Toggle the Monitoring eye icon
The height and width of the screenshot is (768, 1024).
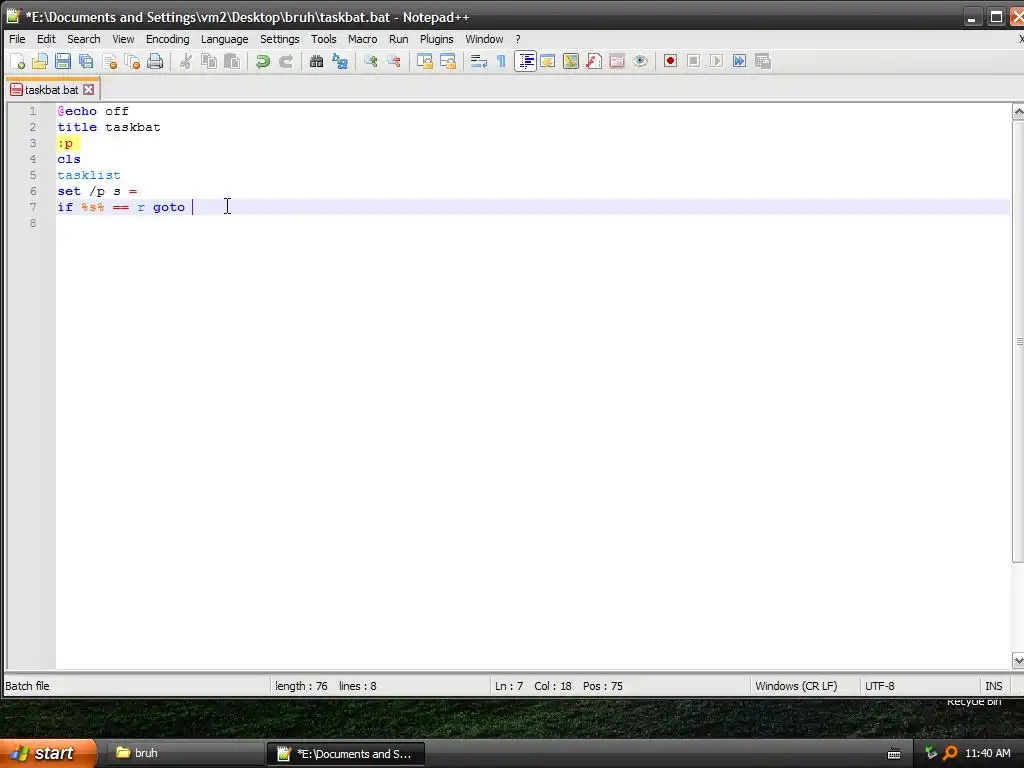640,61
